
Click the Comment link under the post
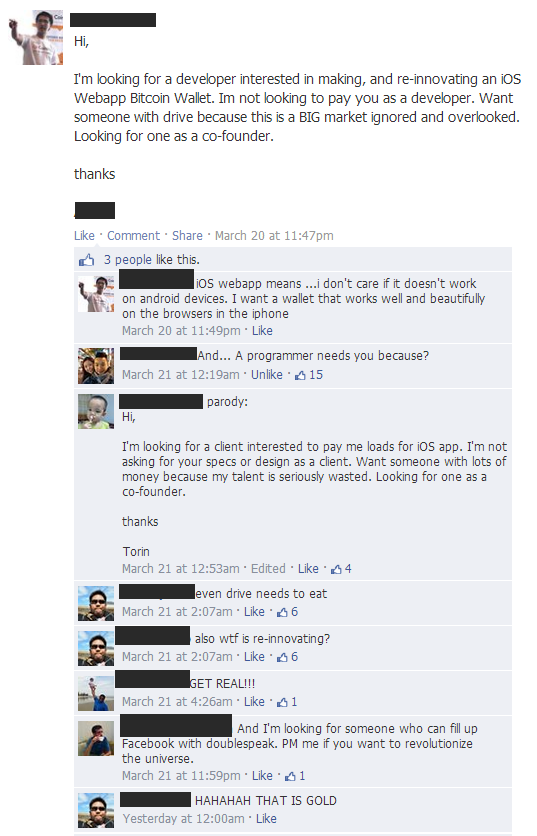tap(133, 236)
